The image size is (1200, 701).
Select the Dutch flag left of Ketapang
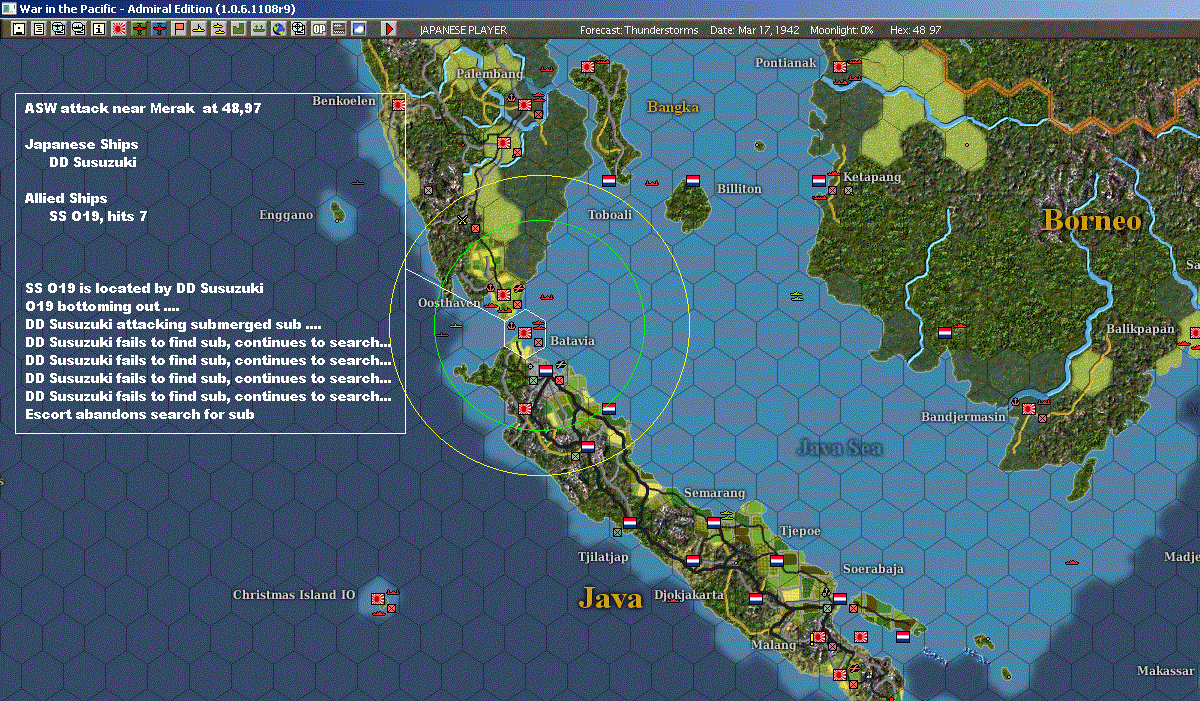pos(818,181)
